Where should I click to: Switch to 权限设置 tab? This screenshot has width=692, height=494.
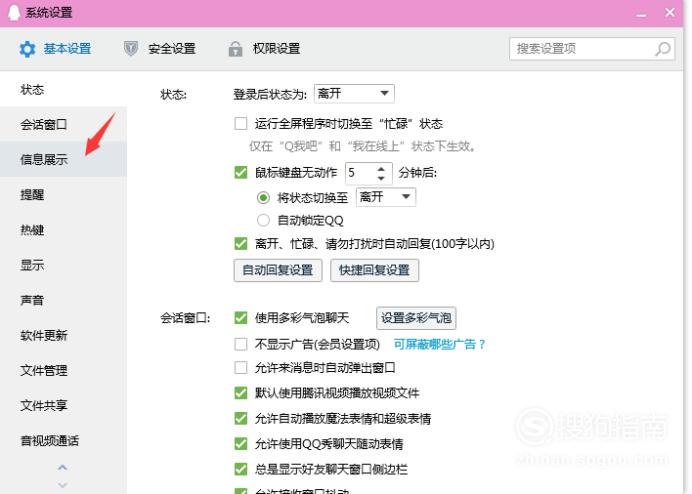coord(264,49)
